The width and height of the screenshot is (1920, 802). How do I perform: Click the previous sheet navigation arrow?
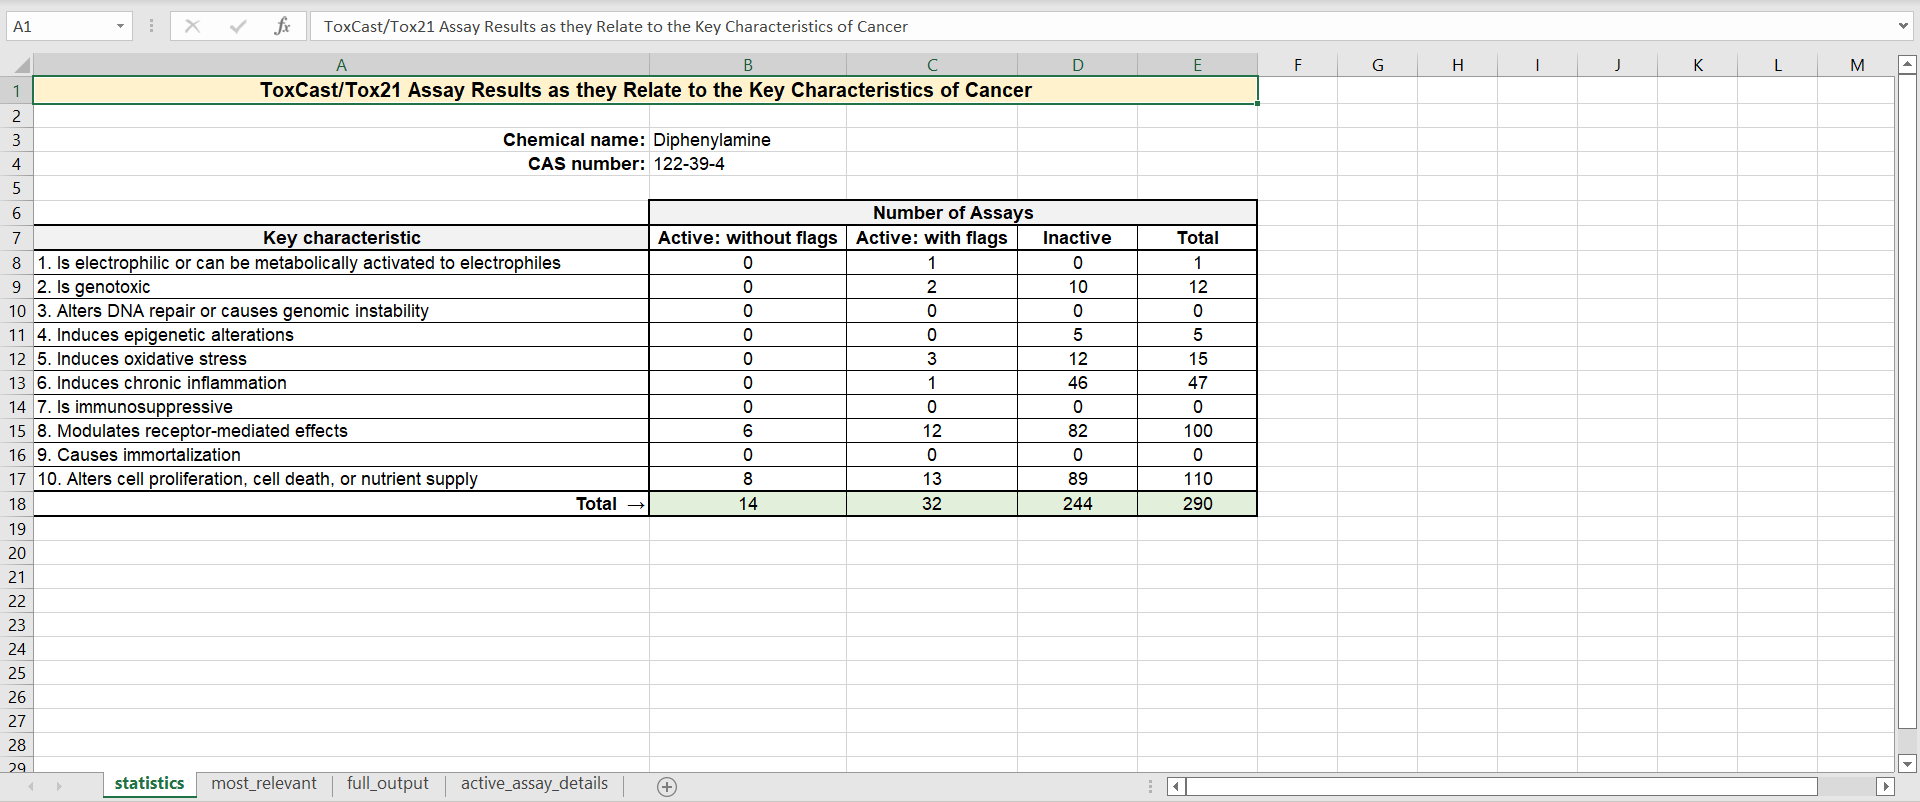[x=31, y=786]
